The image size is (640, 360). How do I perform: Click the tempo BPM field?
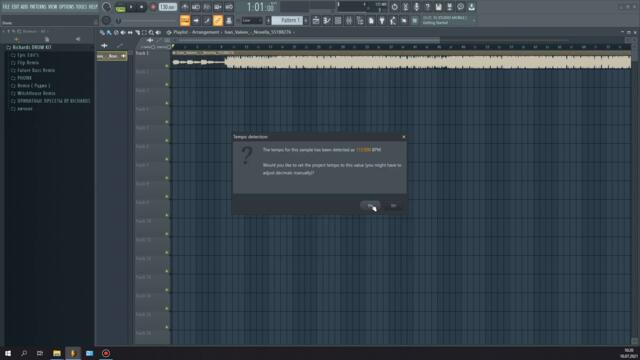tap(167, 7)
